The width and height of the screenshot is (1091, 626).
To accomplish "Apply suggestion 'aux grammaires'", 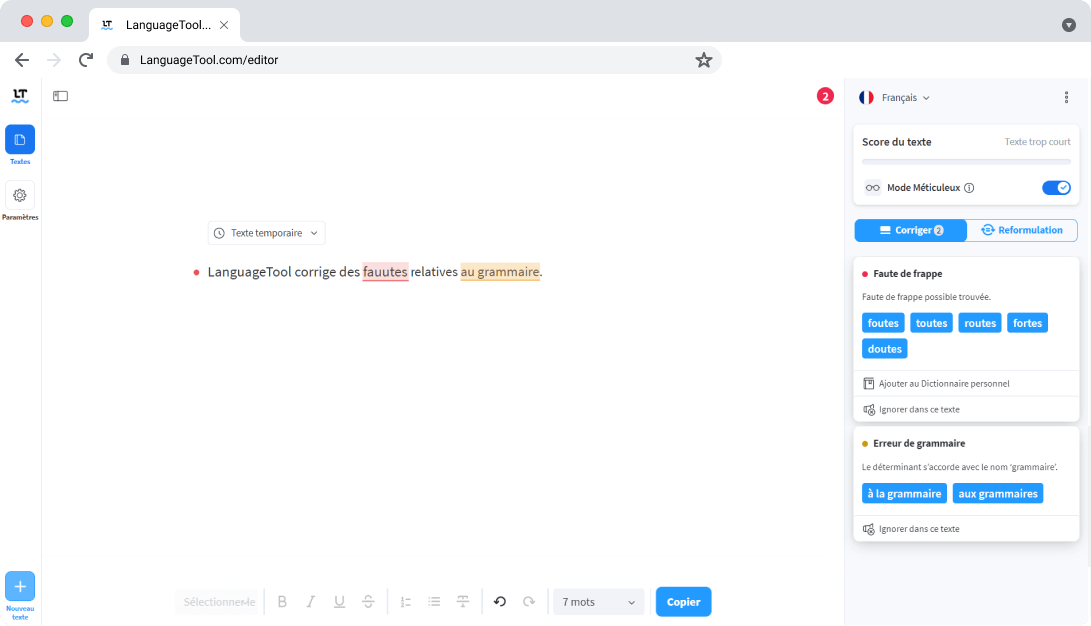I will coord(998,493).
